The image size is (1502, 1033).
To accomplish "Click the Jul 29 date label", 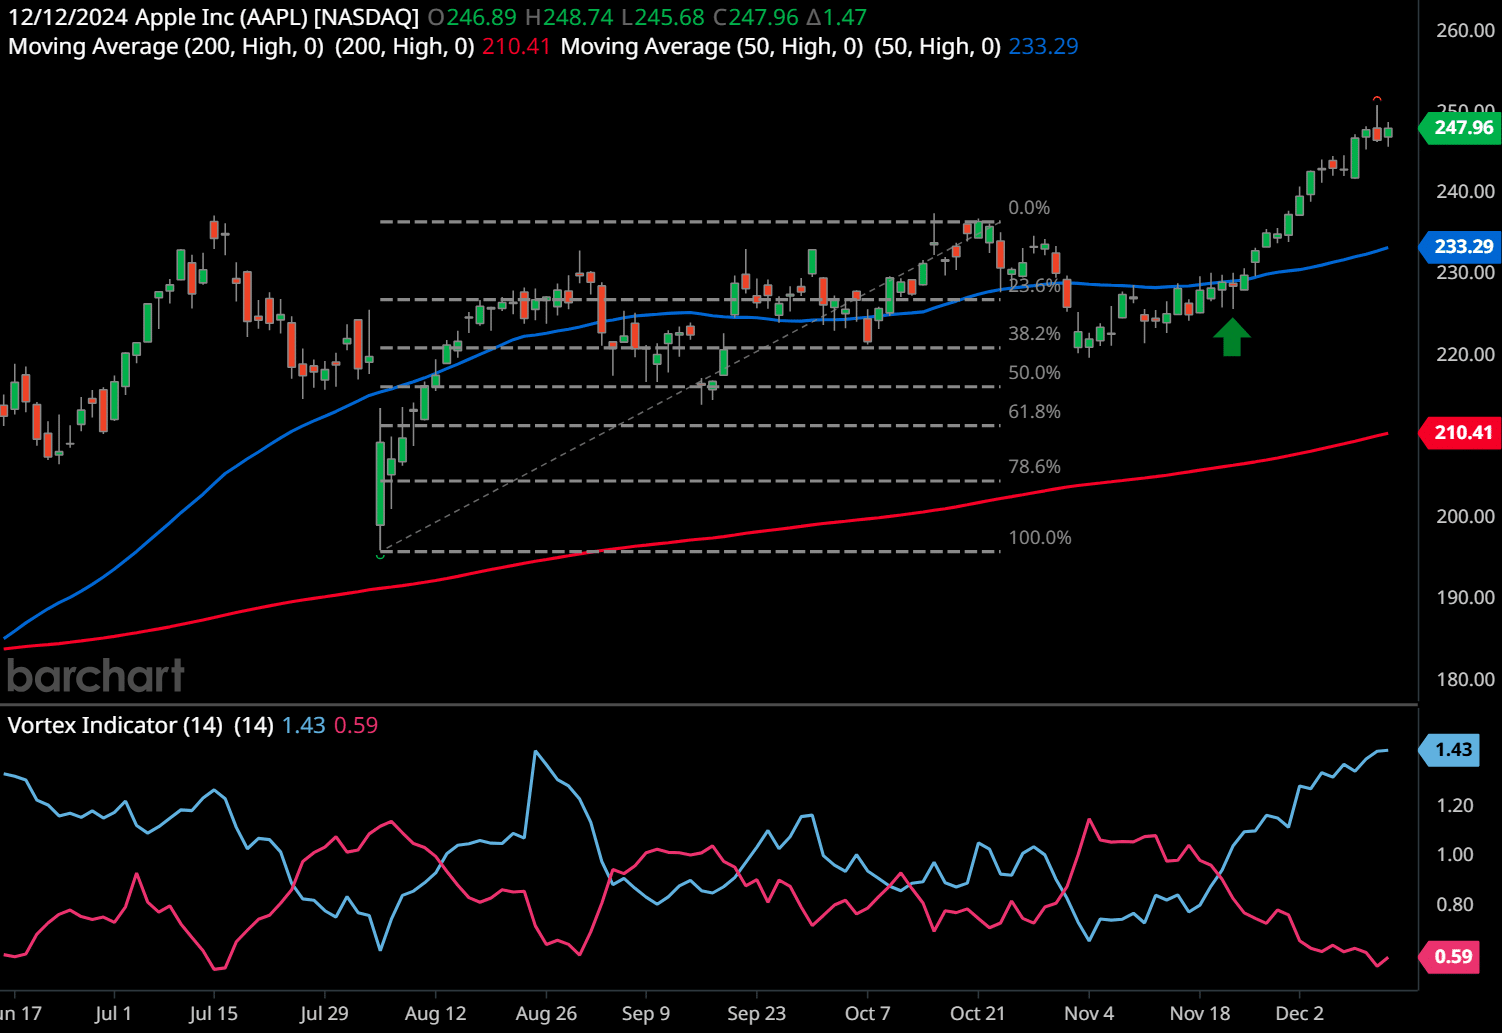I will coord(324,1013).
